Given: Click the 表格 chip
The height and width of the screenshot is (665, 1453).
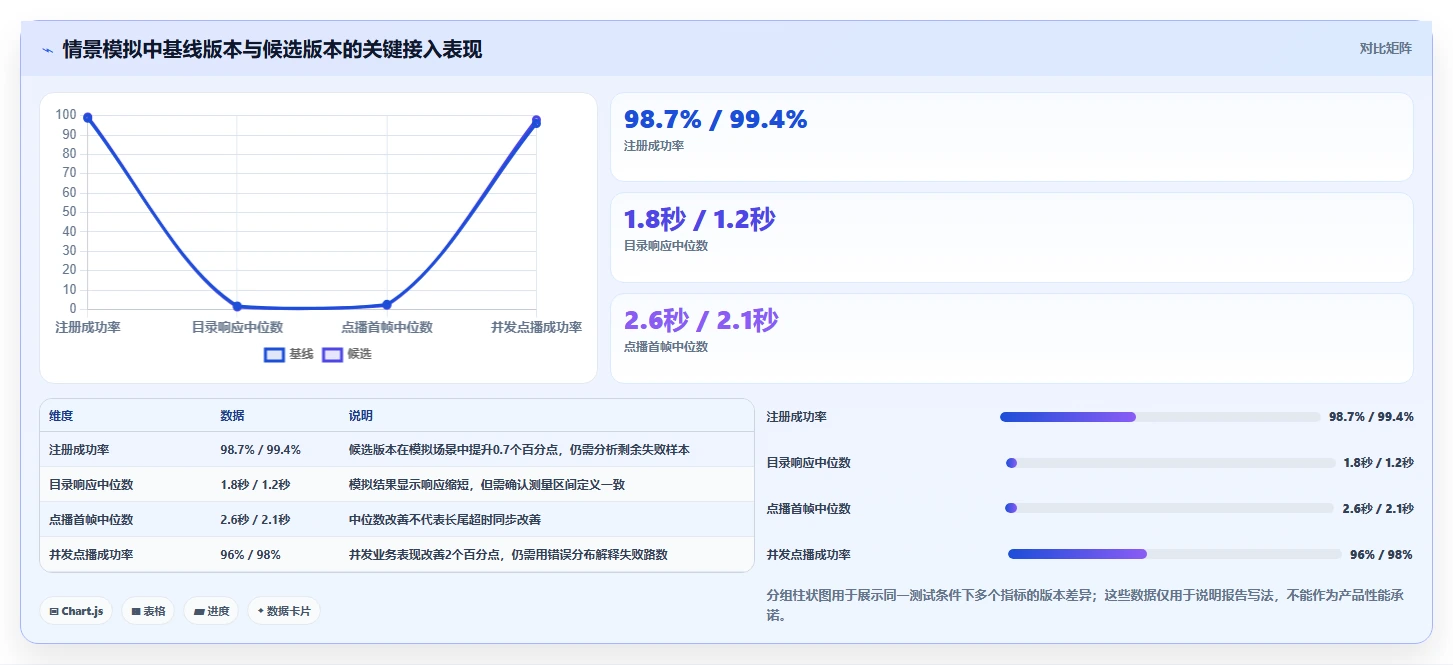Looking at the screenshot, I should tap(148, 611).
